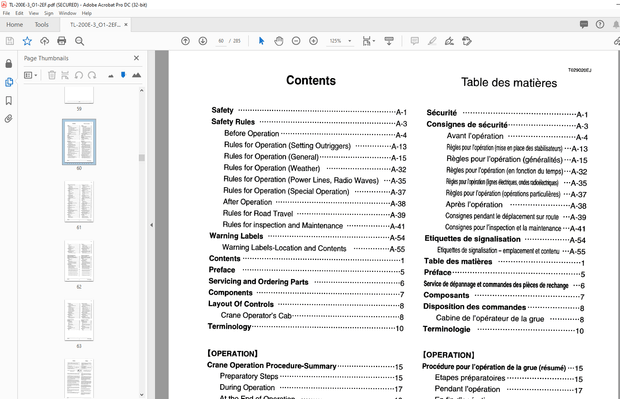Open the File menu

pos(6,13)
